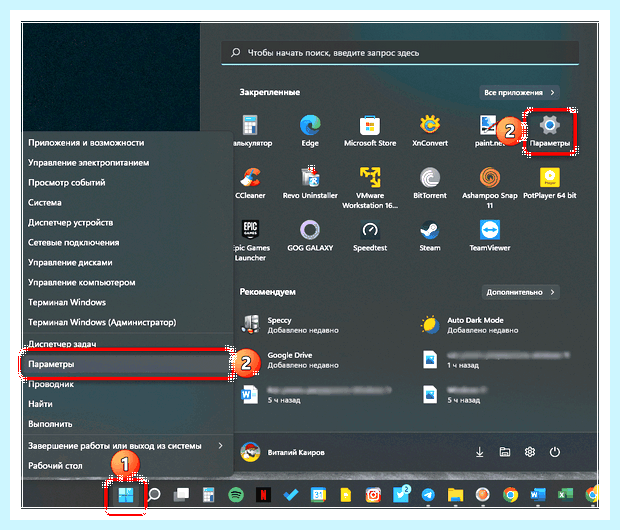Viewport: 620px width, 530px height.
Task: Open Task View in the taskbar
Action: click(181, 494)
